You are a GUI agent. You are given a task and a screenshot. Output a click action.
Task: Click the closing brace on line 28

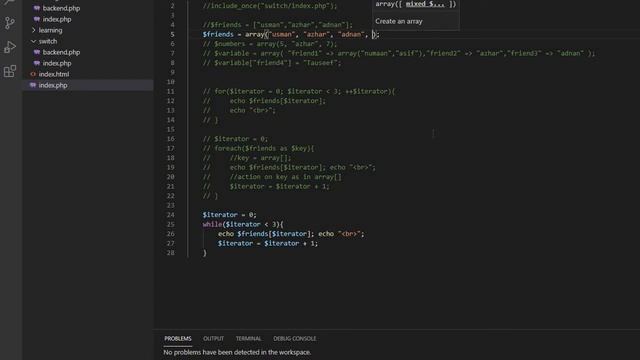(204, 253)
